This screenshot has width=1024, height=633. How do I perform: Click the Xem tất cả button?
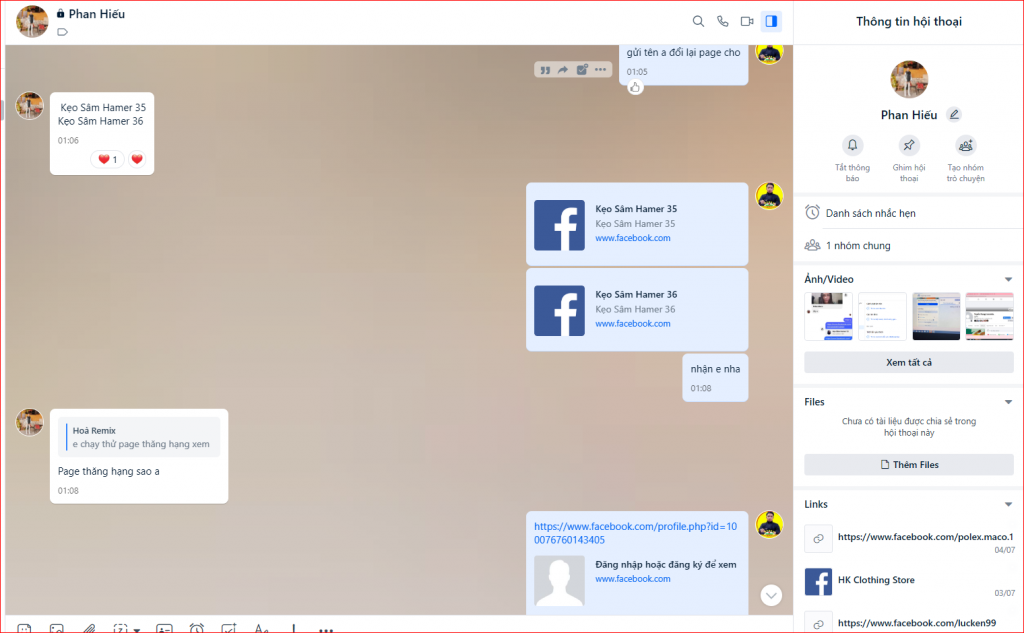pyautogui.click(x=908, y=362)
